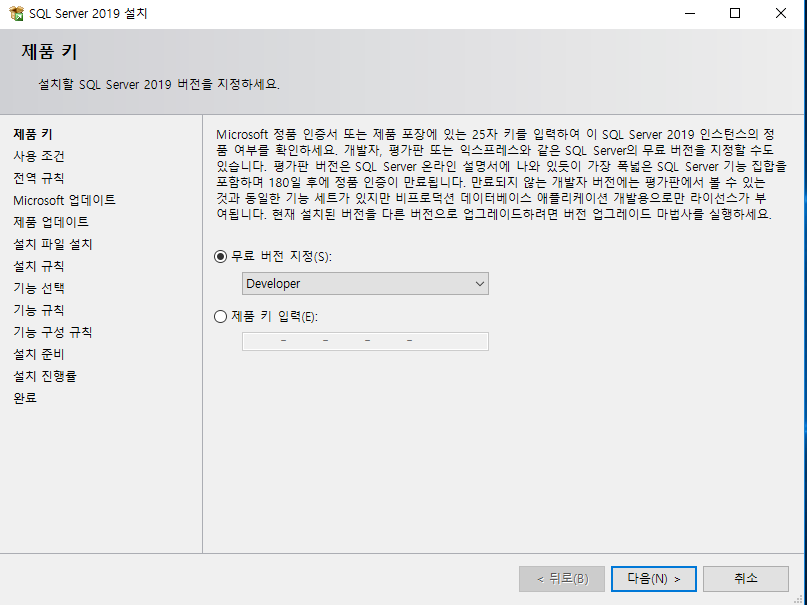
Task: Click the 기능 선택 step text
Action: 39,288
